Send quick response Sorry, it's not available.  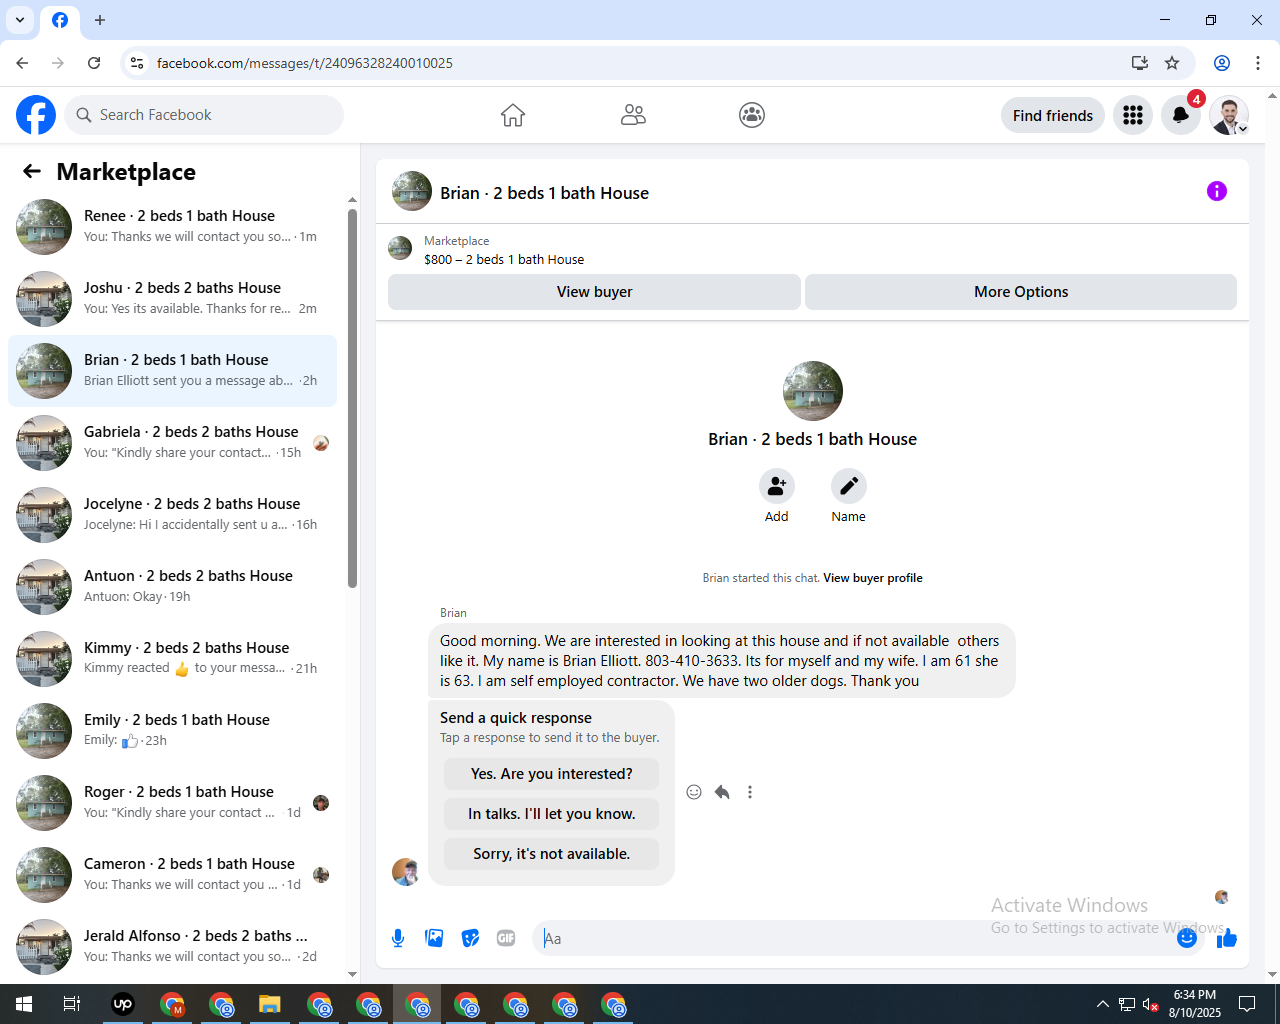click(551, 854)
